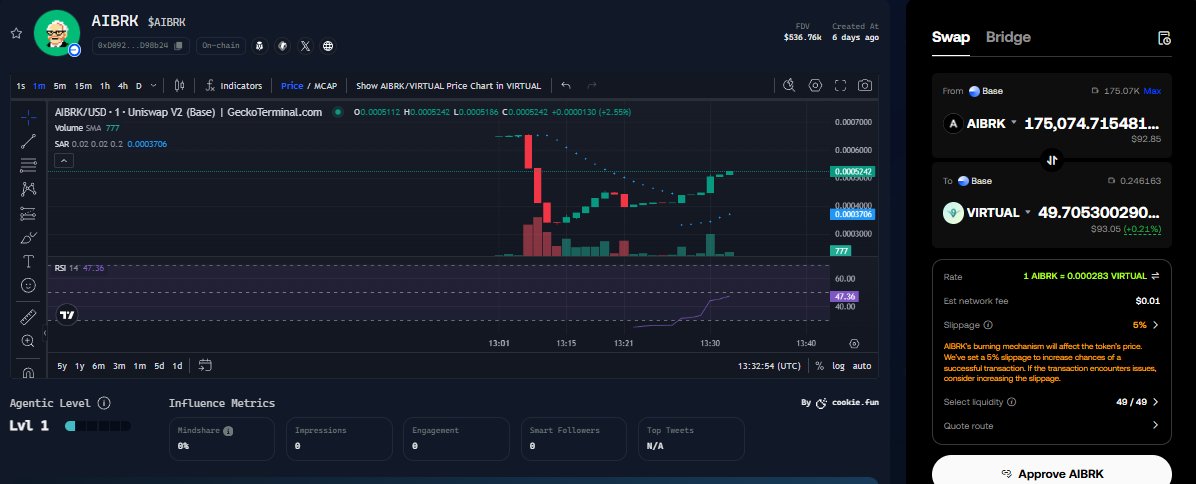Take a chart snapshot with camera icon
The height and width of the screenshot is (484, 1196).
tap(865, 85)
